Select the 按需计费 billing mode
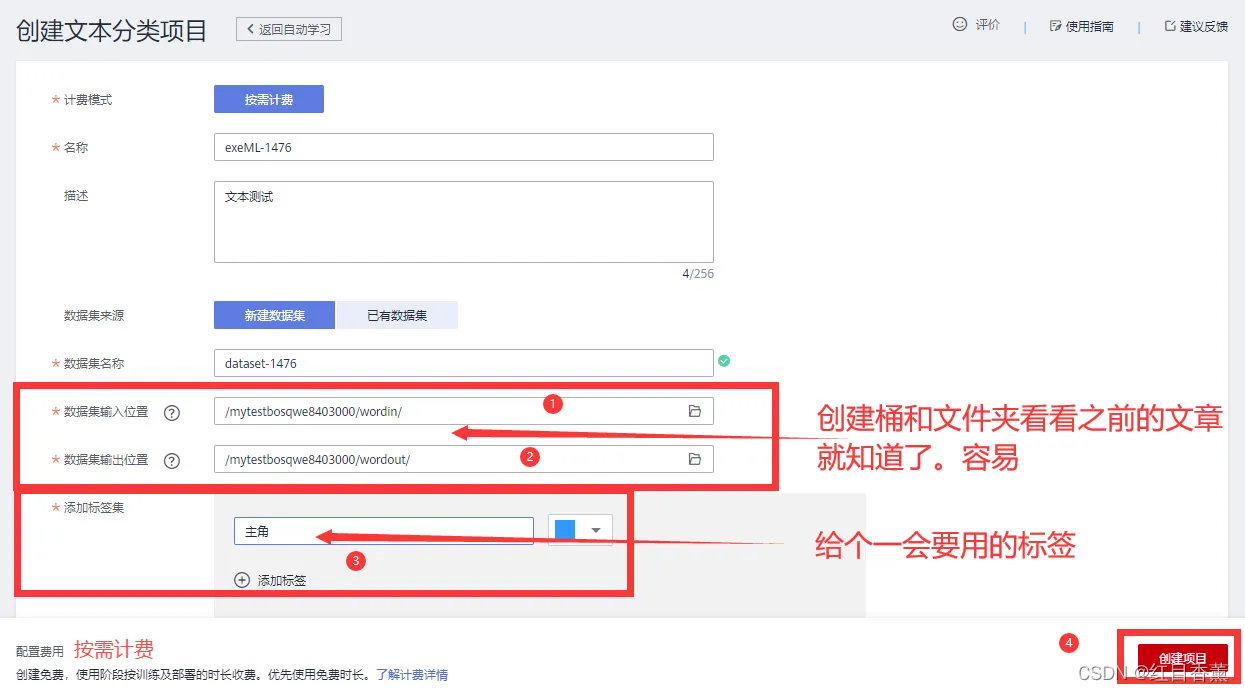This screenshot has height=692, width=1245. pyautogui.click(x=269, y=100)
